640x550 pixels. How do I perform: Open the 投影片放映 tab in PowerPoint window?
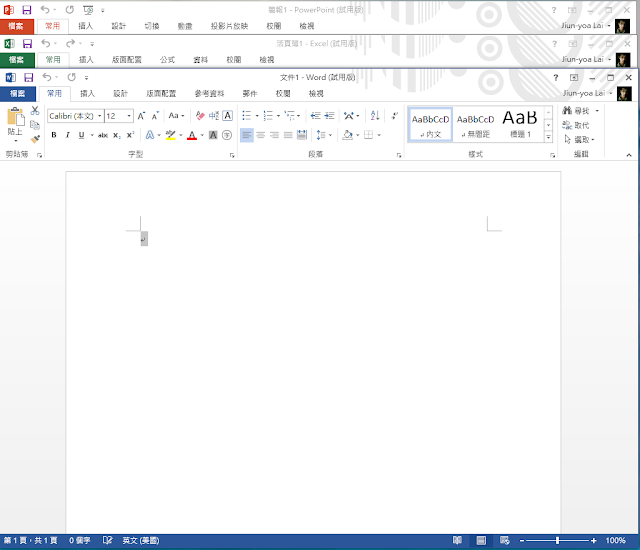(229, 26)
